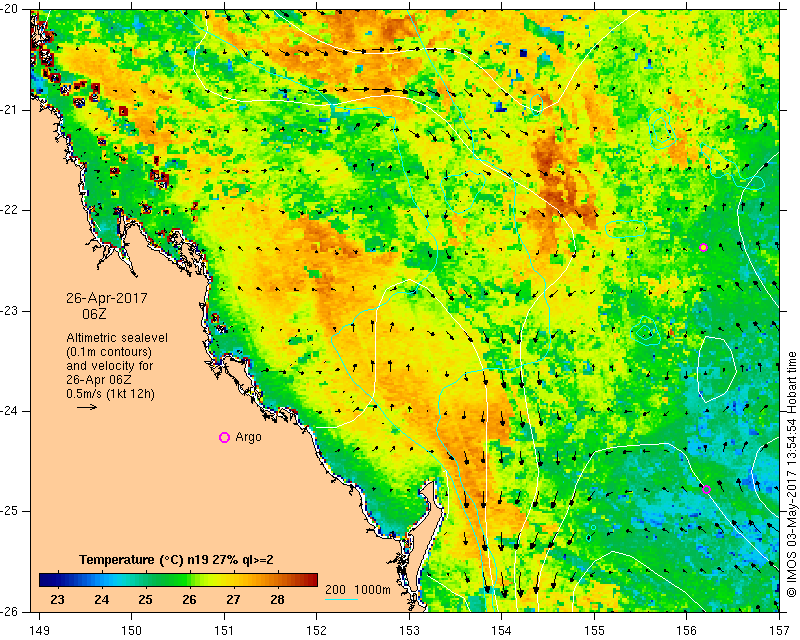
Task: Click the "06Z" time label under the date
Action: (94, 314)
